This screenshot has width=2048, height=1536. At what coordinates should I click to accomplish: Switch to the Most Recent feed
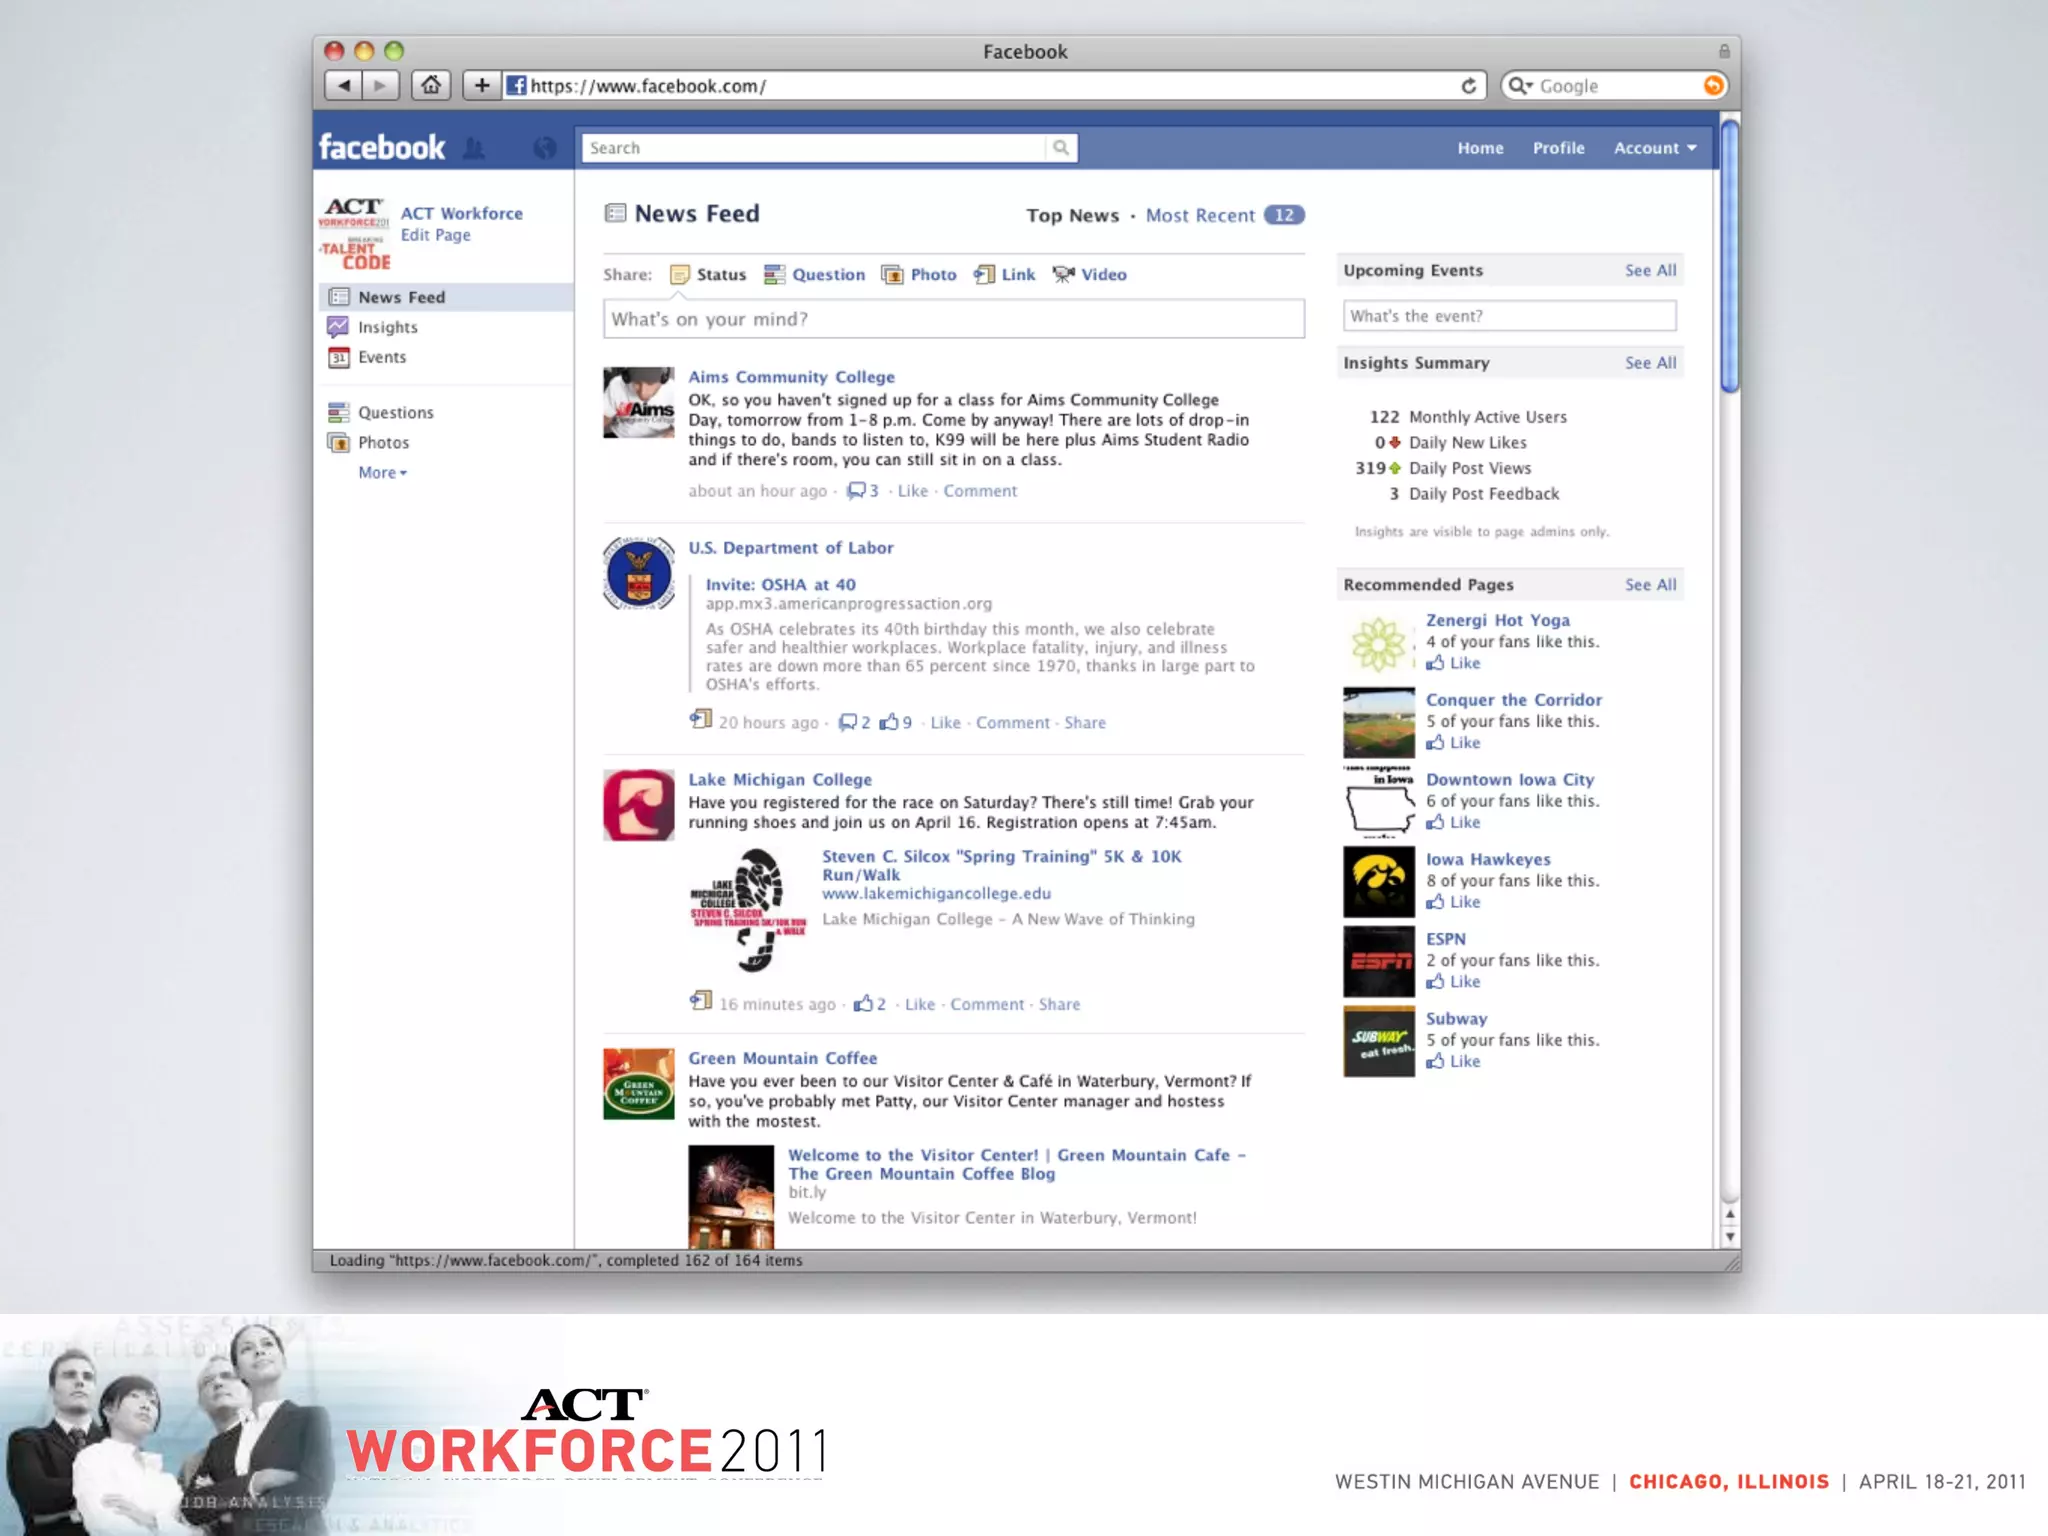tap(1200, 215)
